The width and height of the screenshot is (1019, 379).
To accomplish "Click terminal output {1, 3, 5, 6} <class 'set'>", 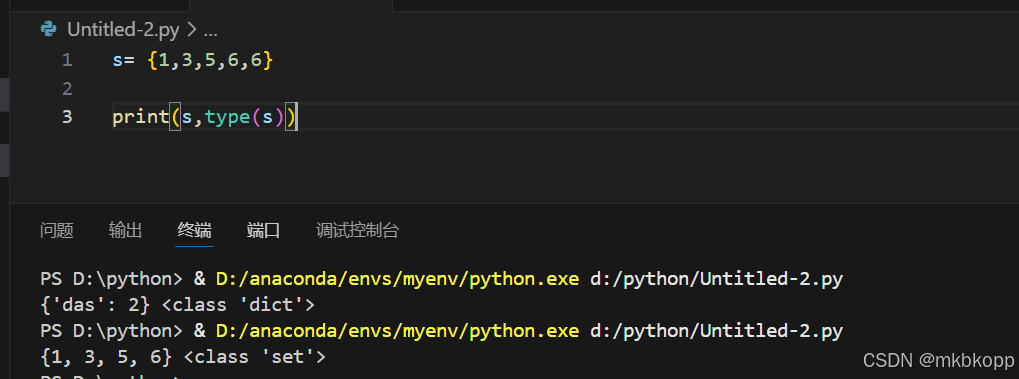I will 183,356.
